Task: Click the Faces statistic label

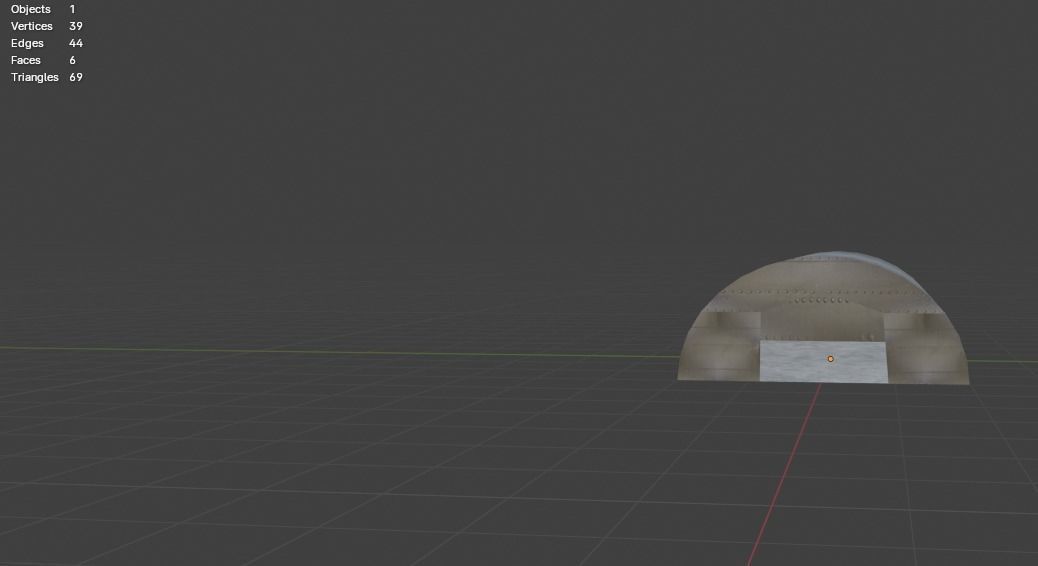Action: click(x=26, y=60)
